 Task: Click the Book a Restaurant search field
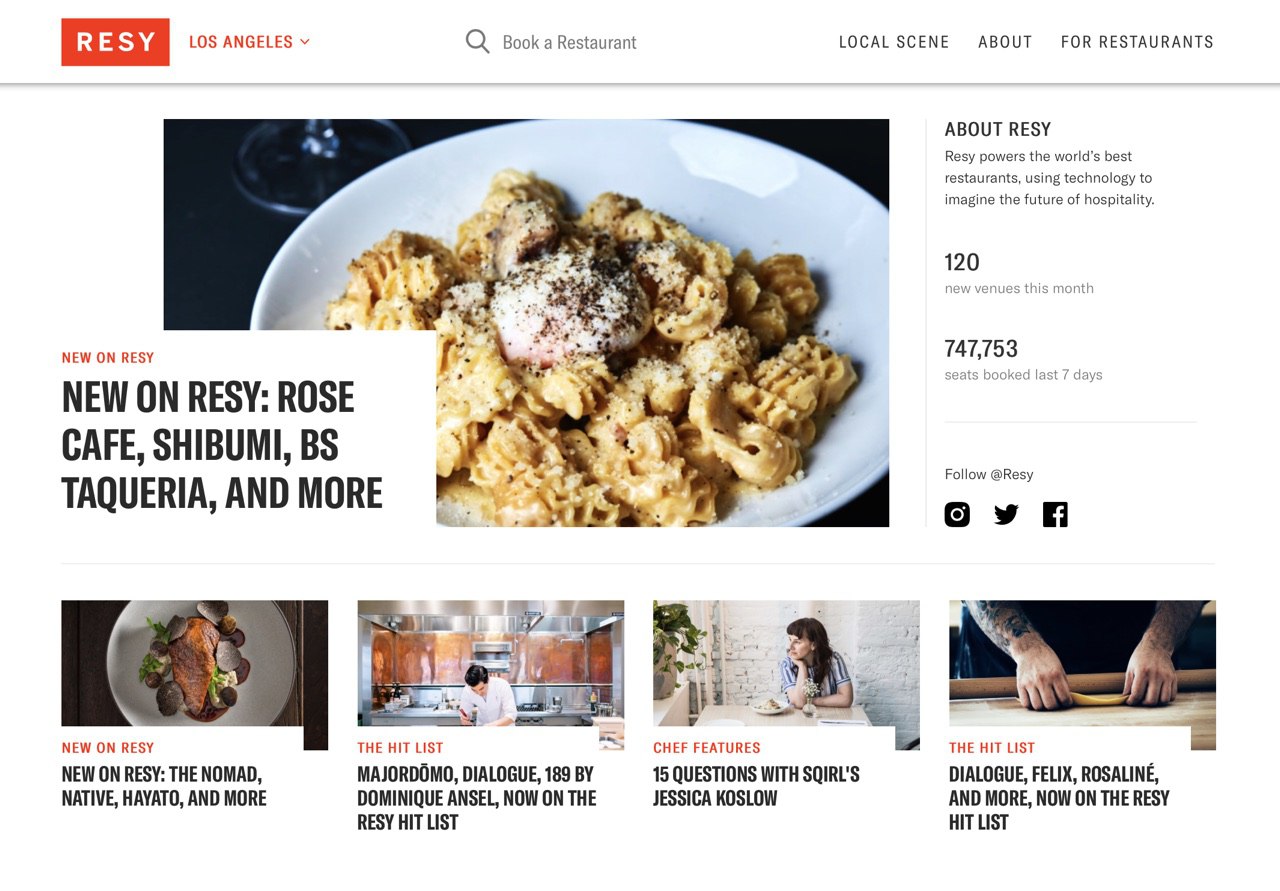[x=569, y=42]
